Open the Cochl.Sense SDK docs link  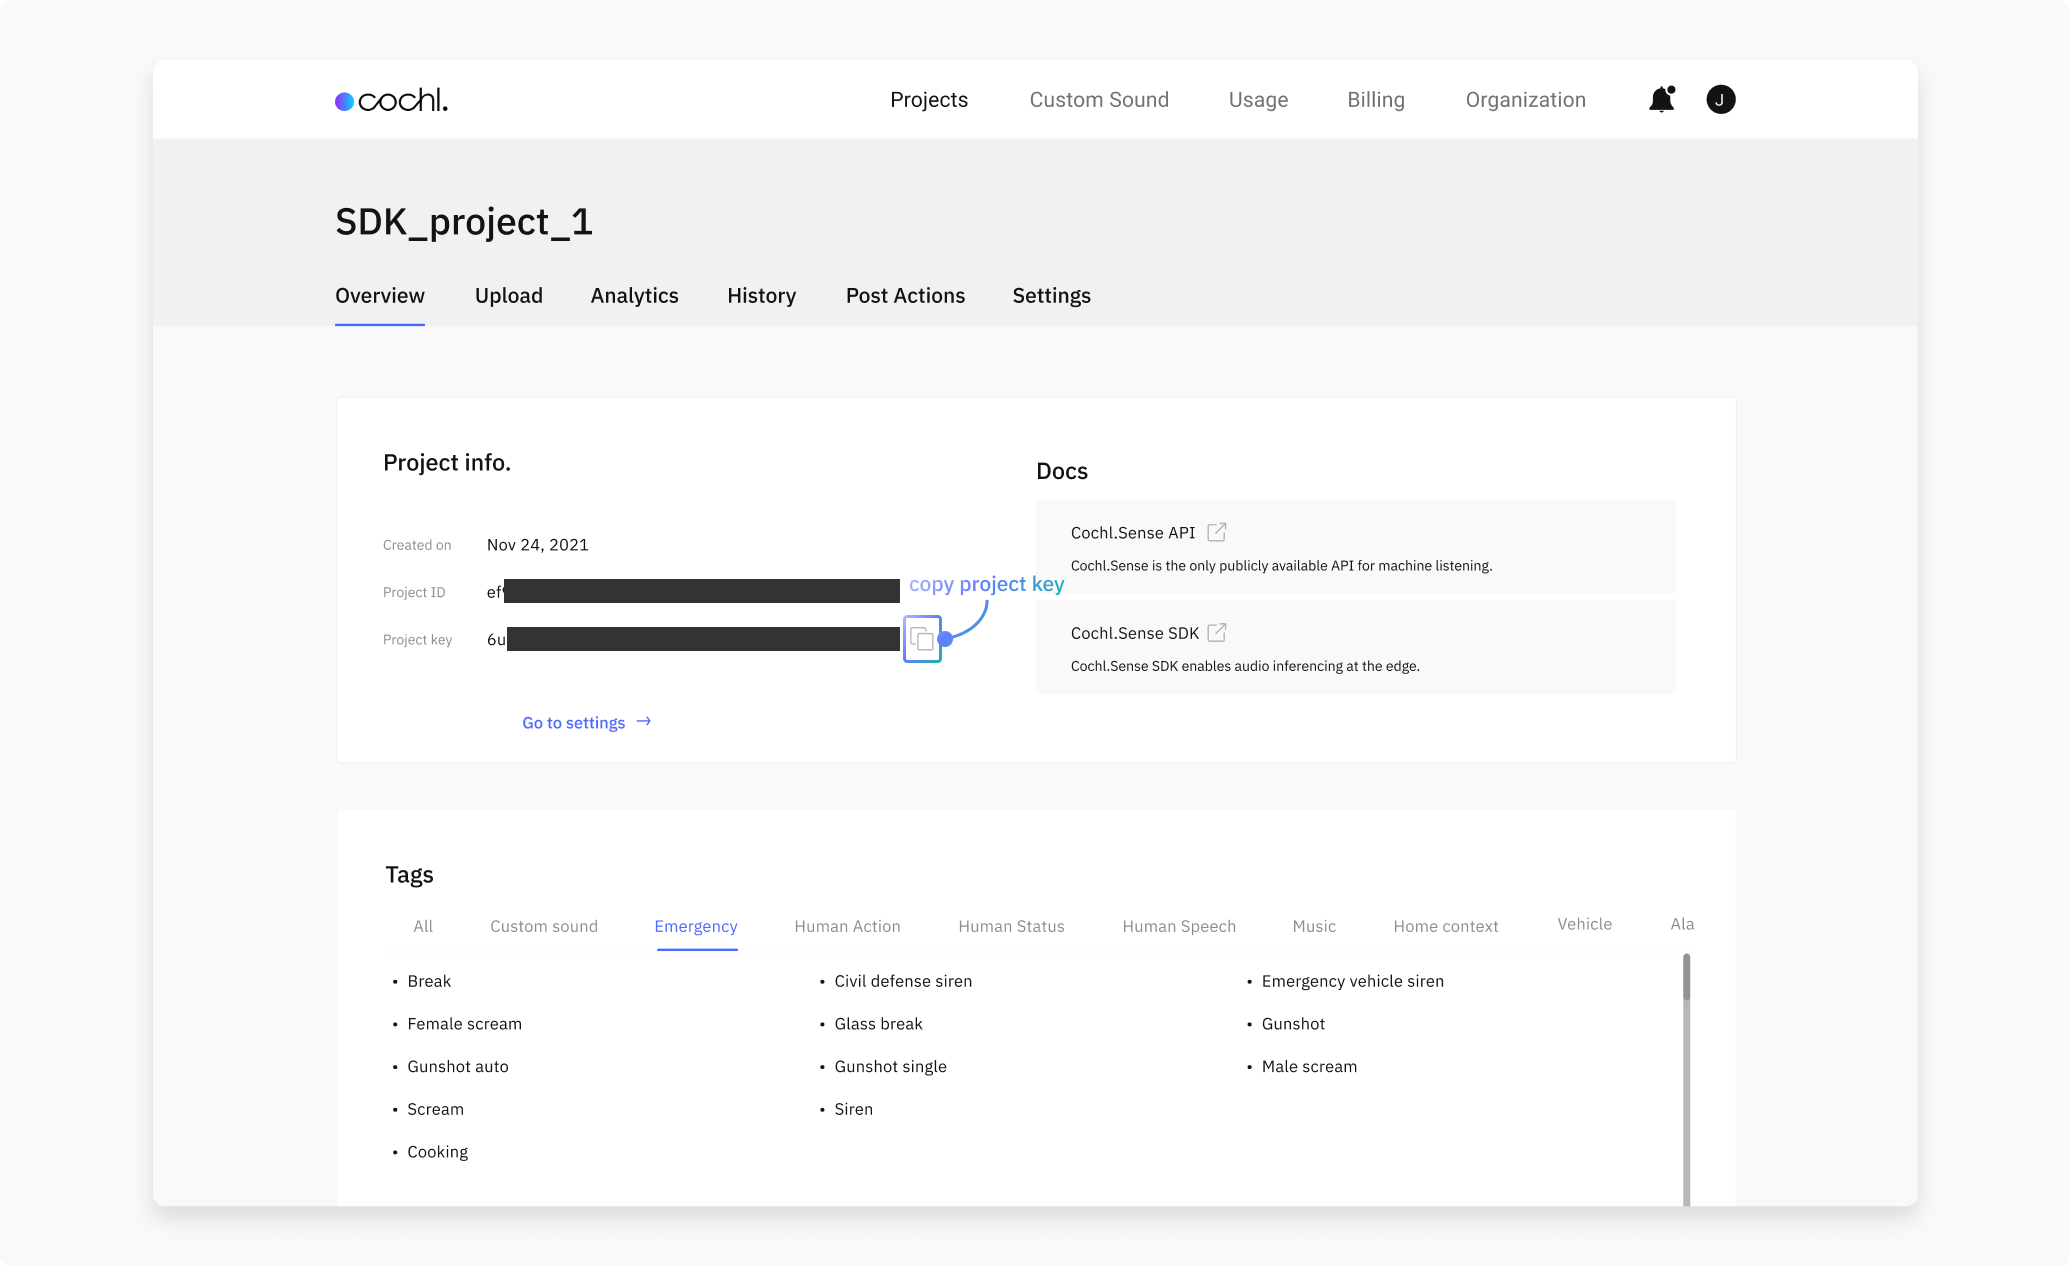pos(1134,633)
